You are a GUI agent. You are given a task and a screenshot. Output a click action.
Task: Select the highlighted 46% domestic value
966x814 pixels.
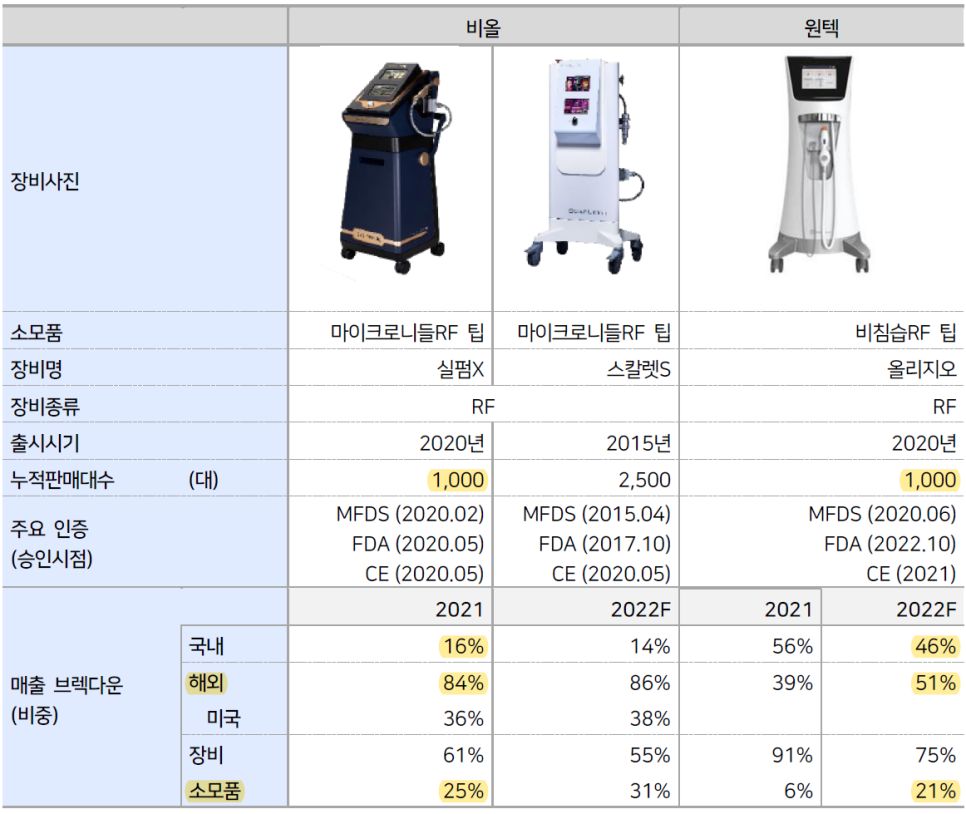tap(935, 646)
